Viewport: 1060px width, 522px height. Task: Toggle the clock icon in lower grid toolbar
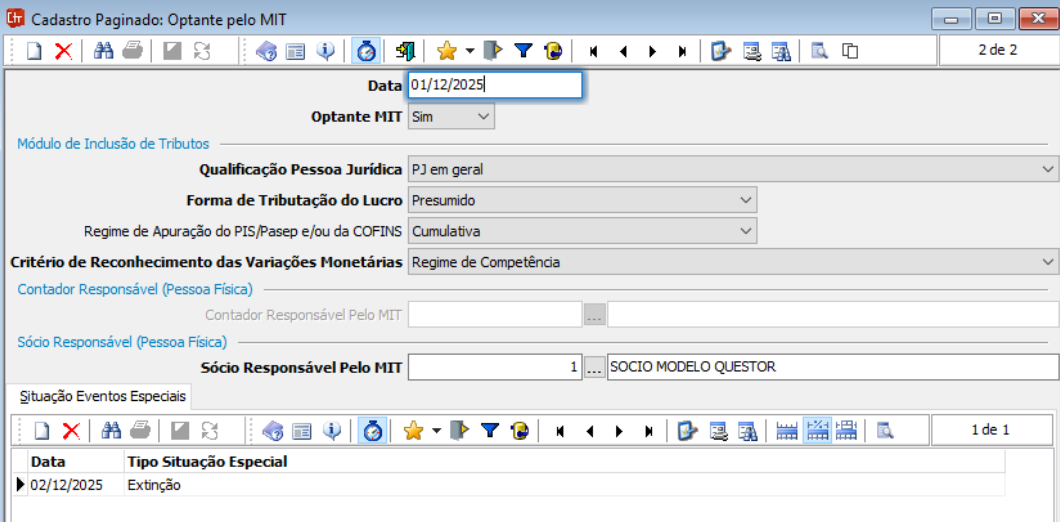click(373, 431)
